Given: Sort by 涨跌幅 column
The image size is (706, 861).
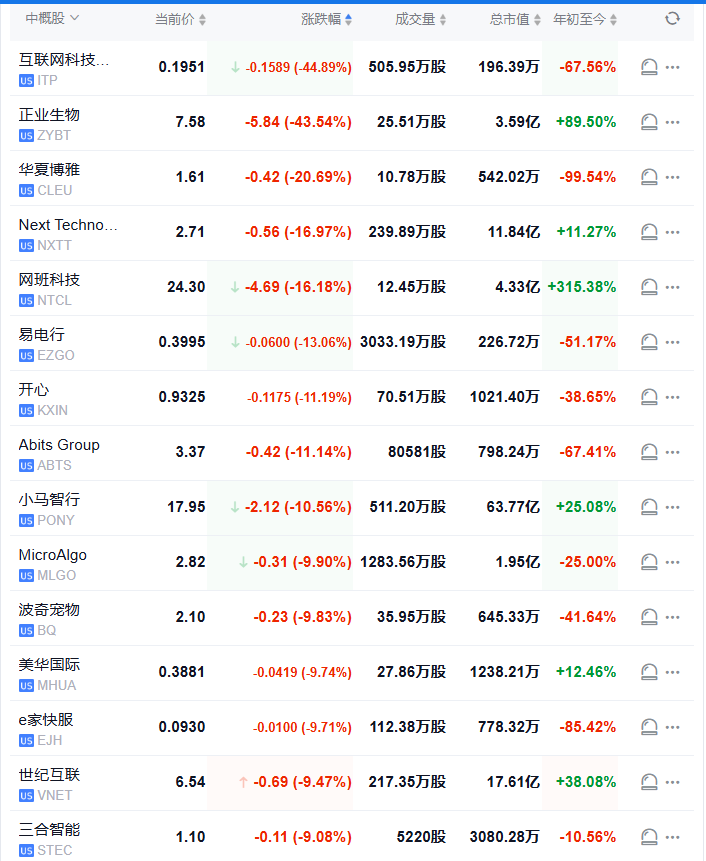Looking at the screenshot, I should 327,20.
